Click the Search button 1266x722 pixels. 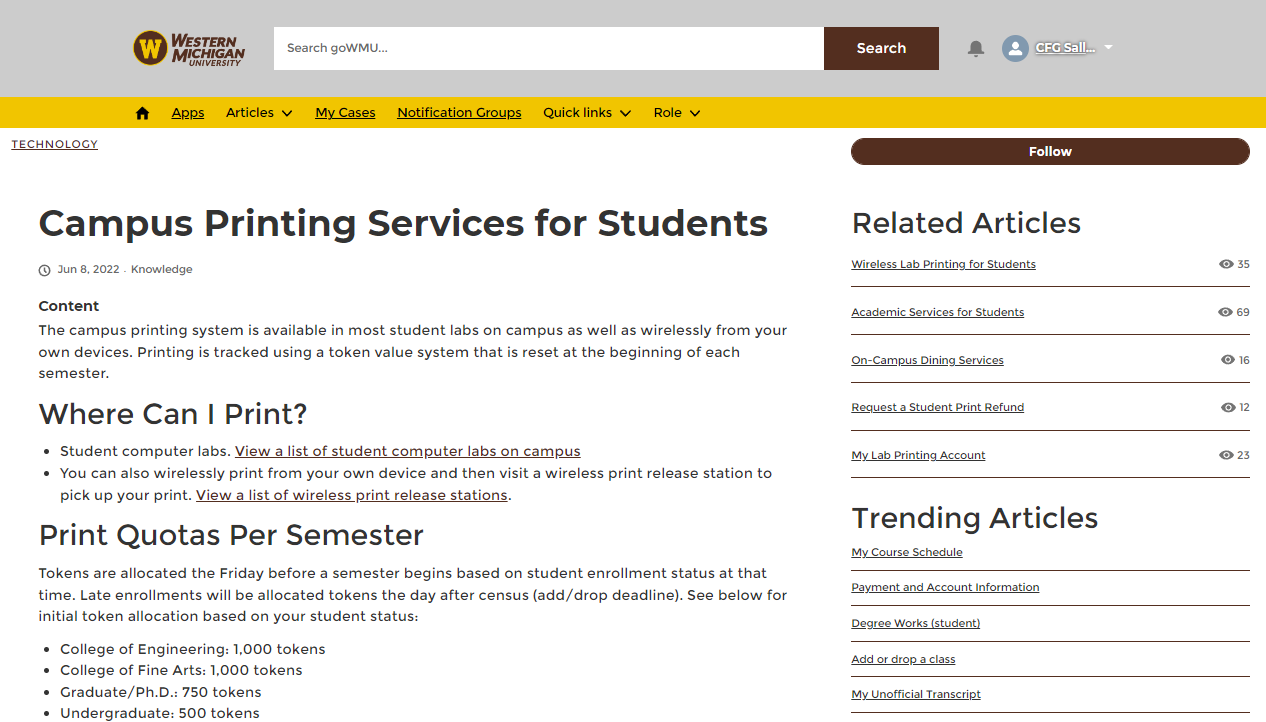(x=881, y=48)
